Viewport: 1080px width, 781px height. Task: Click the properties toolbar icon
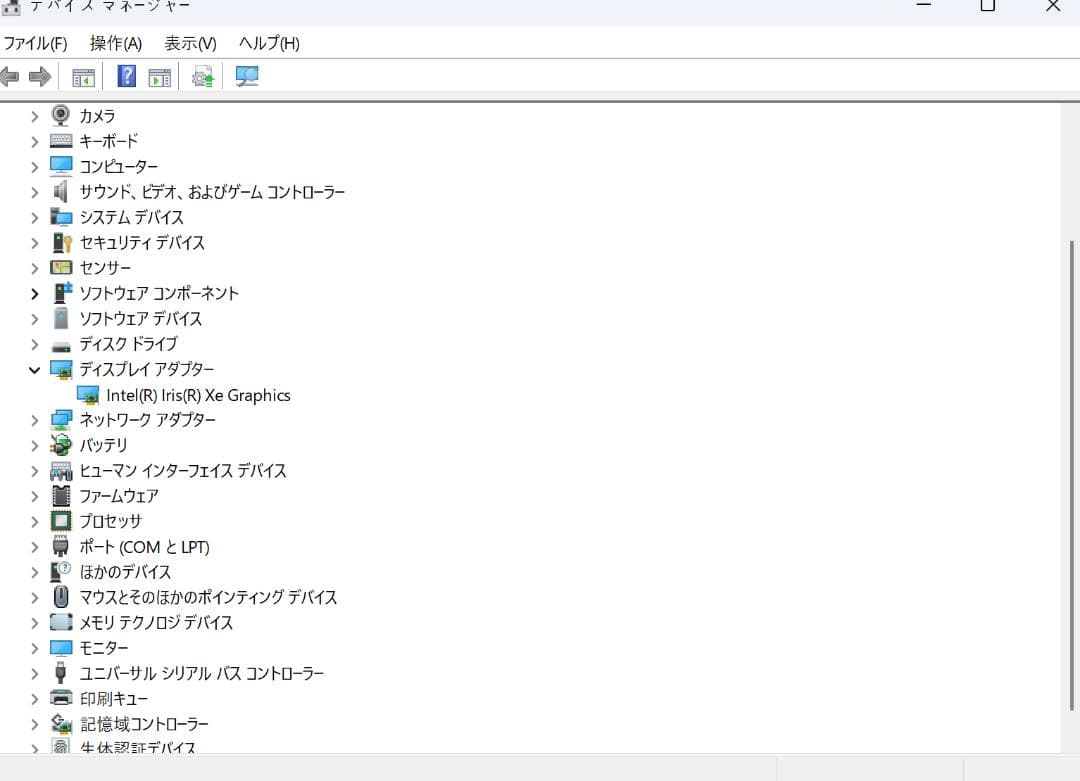[159, 76]
